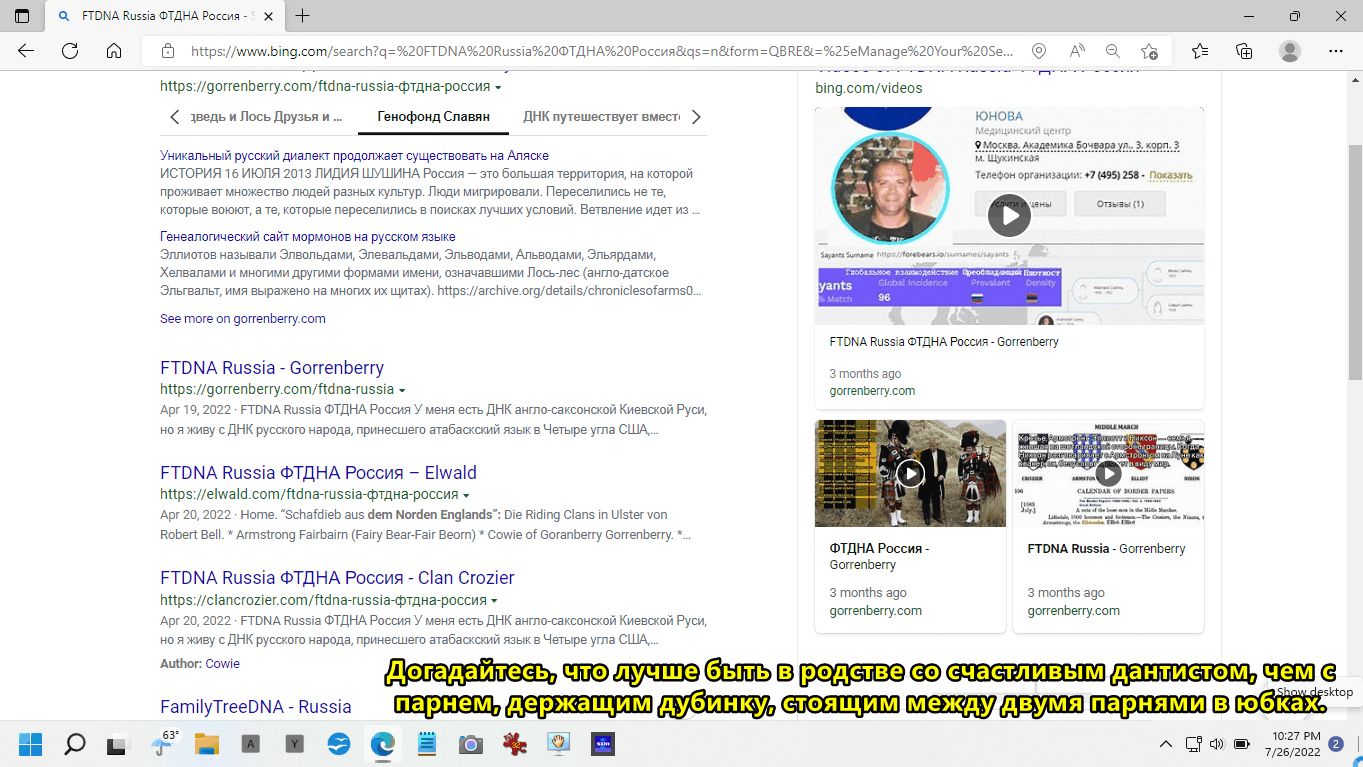The width and height of the screenshot is (1363, 767).
Task: Open a new browser tab
Action: (302, 16)
